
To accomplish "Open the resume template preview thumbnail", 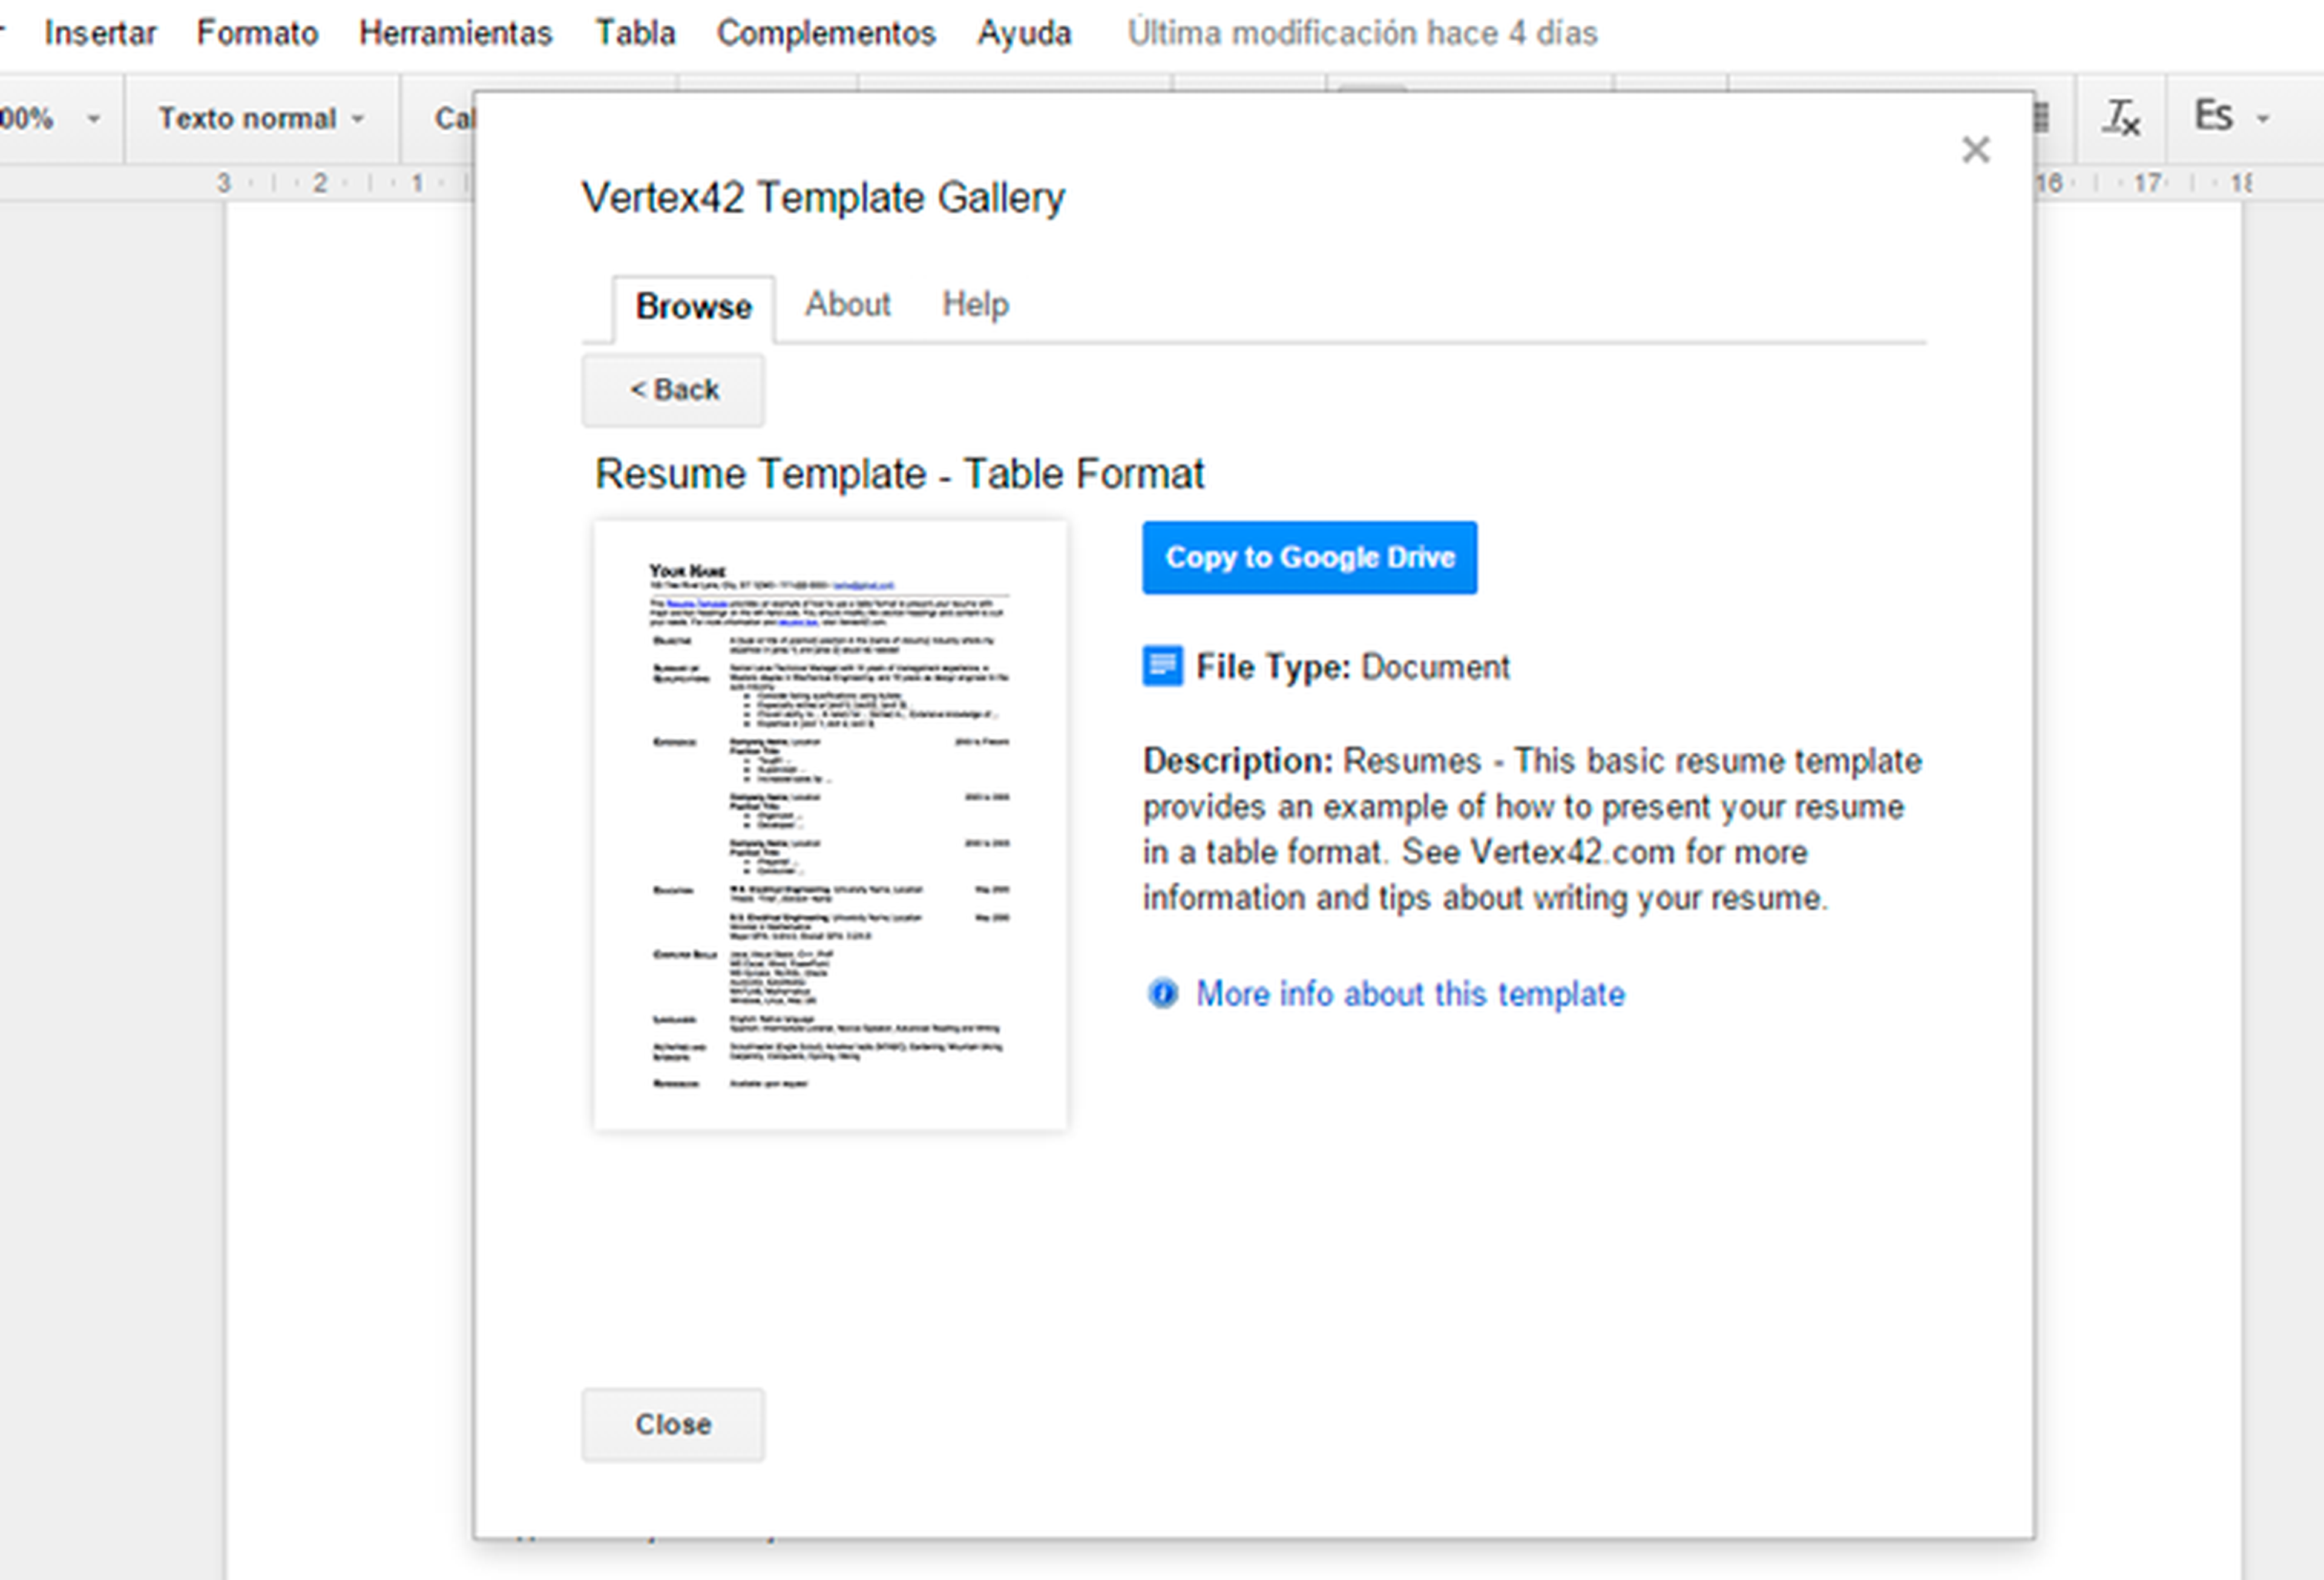I will point(830,825).
